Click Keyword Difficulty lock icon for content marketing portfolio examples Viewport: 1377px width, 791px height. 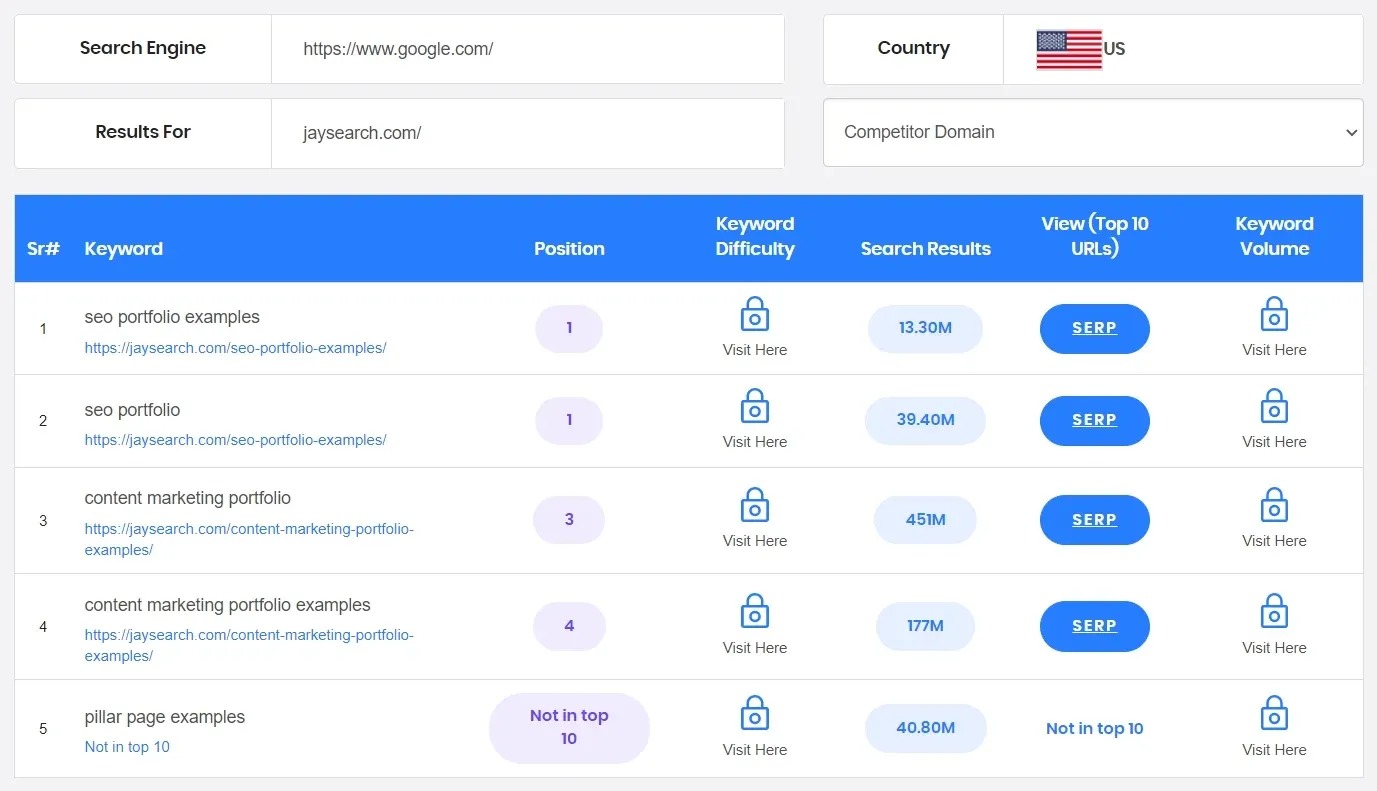(755, 612)
